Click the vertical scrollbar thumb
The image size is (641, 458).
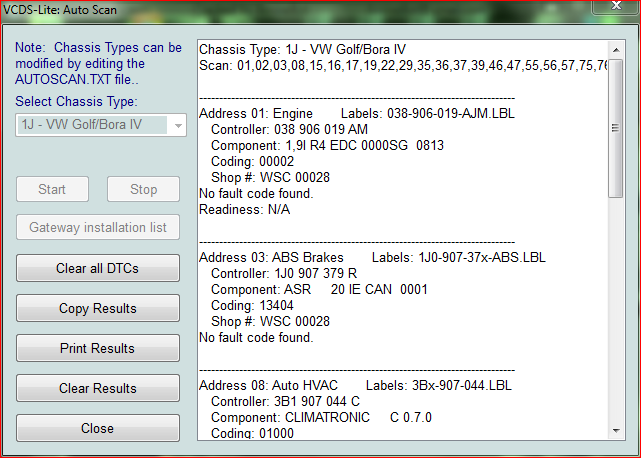[616, 128]
